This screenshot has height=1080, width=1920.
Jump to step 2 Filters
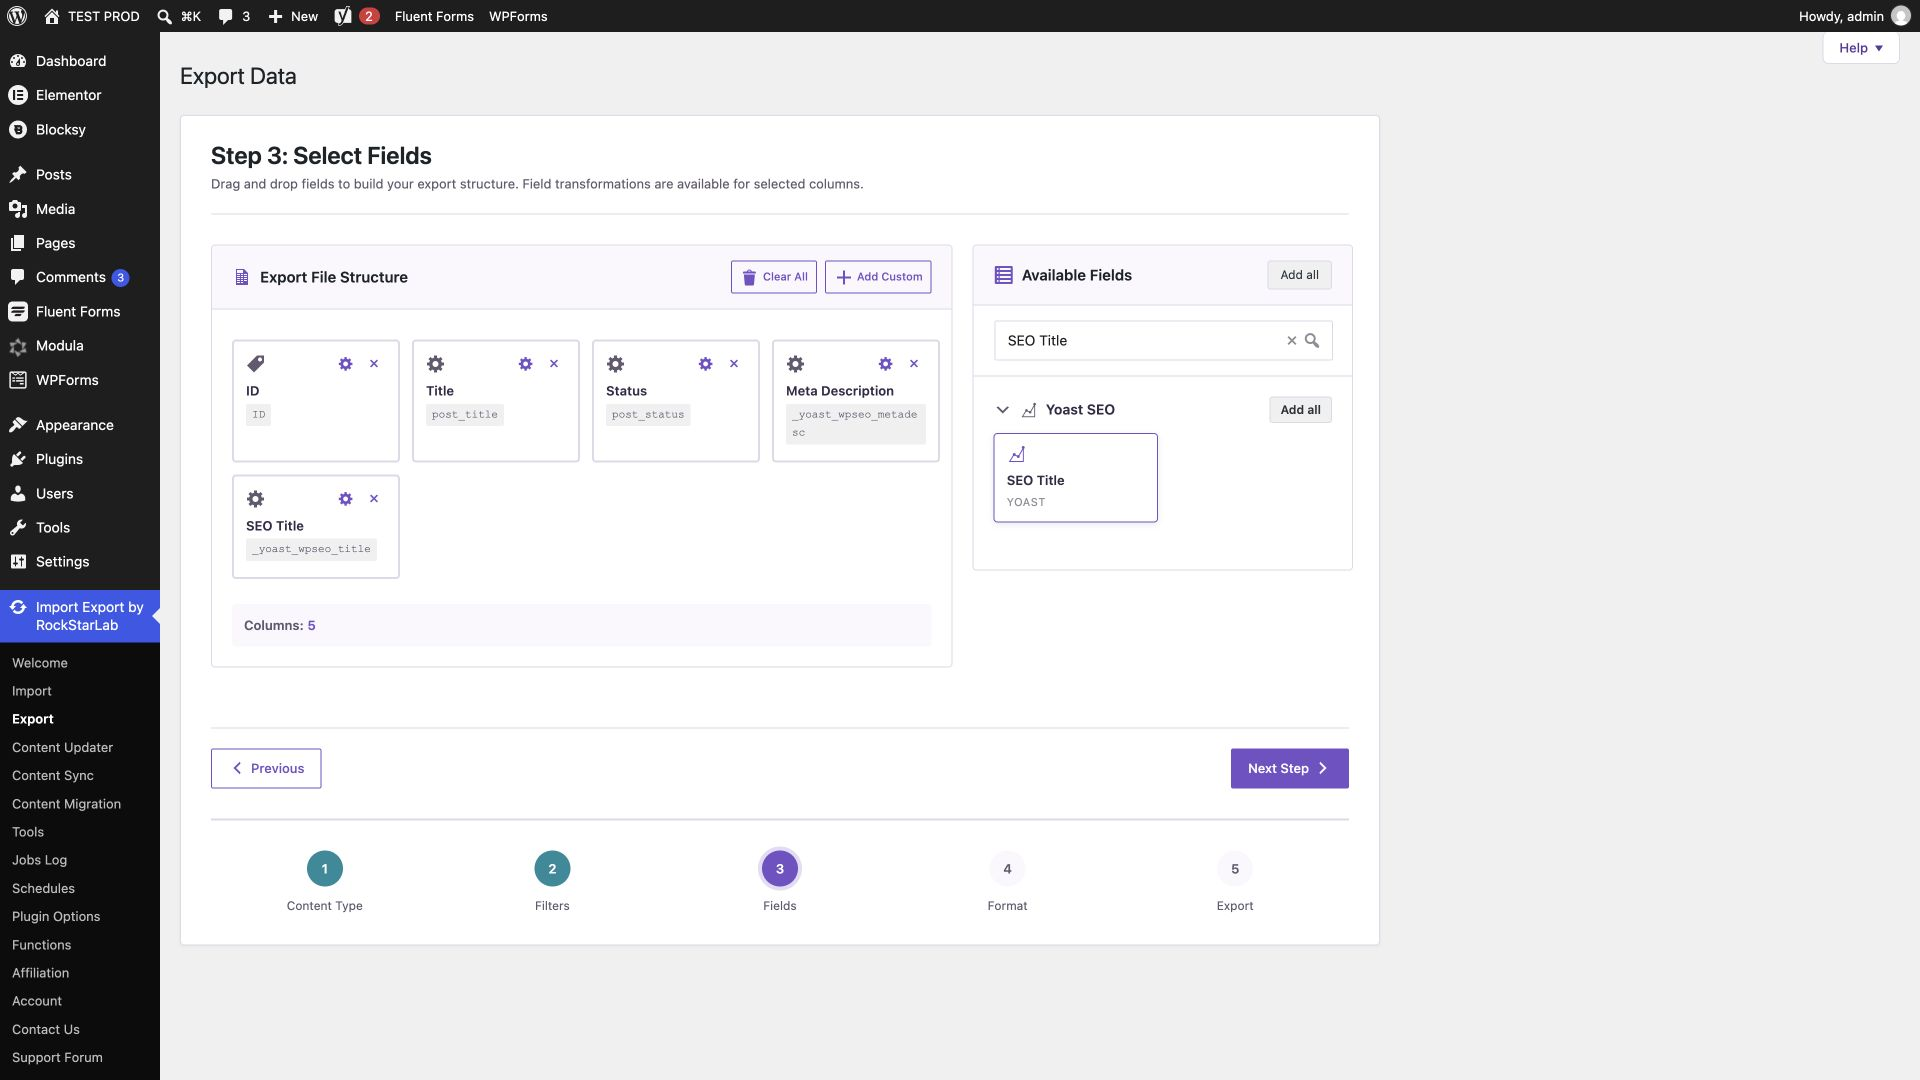[x=552, y=869]
